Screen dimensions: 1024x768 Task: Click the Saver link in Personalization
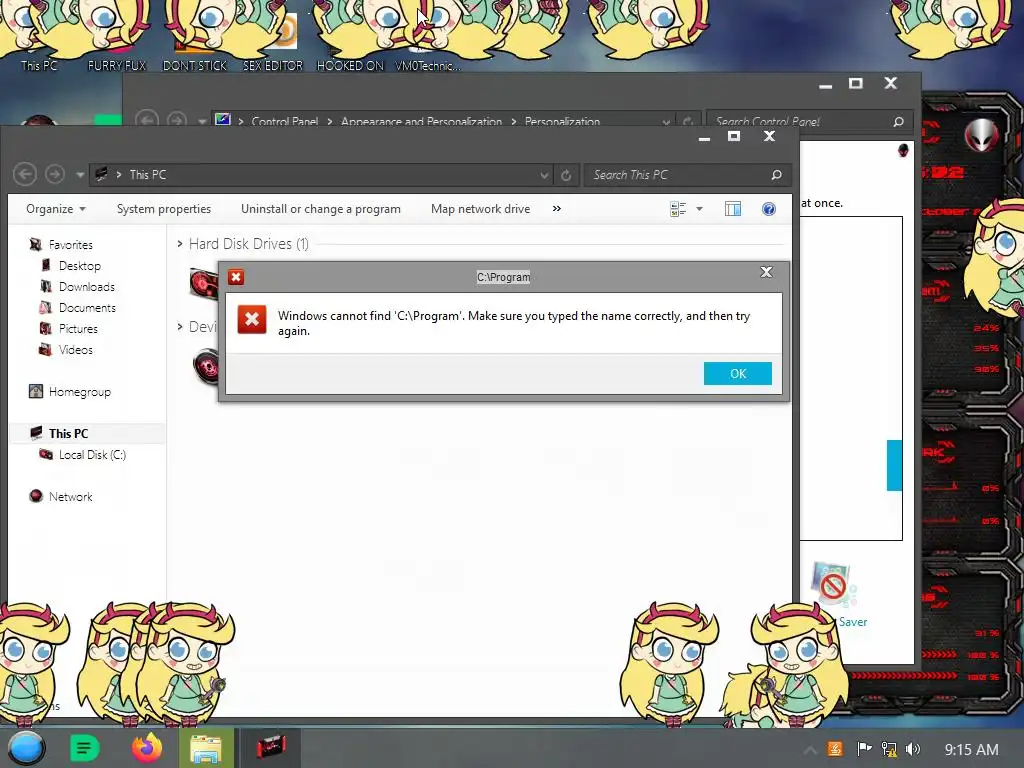(853, 622)
